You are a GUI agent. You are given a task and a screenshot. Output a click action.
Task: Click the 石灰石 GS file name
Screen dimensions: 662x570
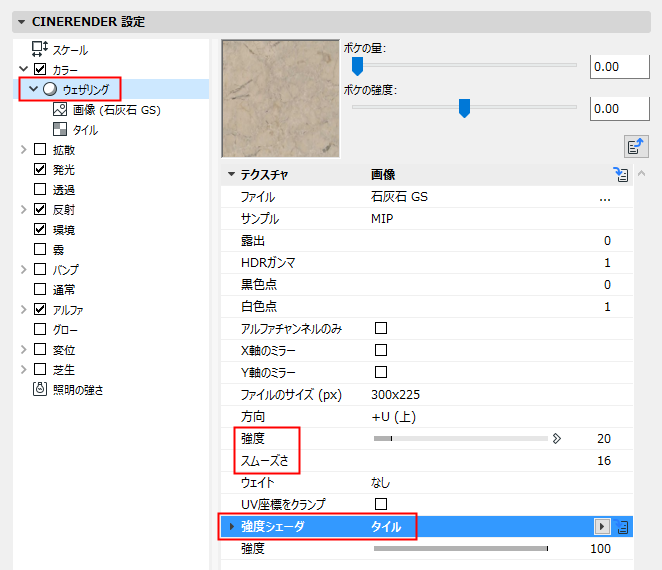[399, 197]
